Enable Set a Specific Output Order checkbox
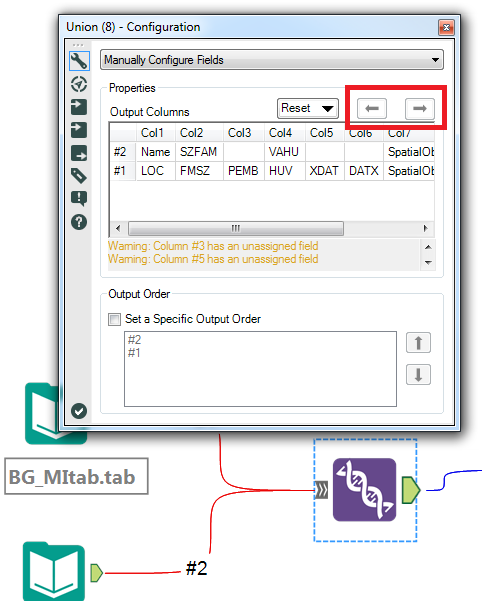 (114, 320)
